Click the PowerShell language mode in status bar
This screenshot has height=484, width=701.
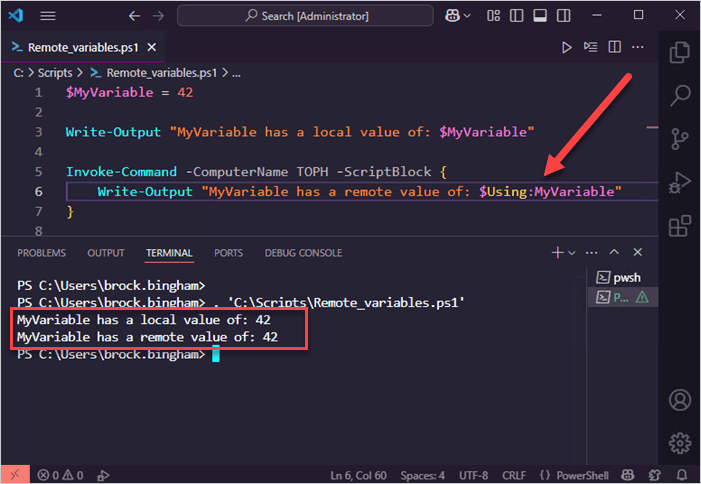582,475
